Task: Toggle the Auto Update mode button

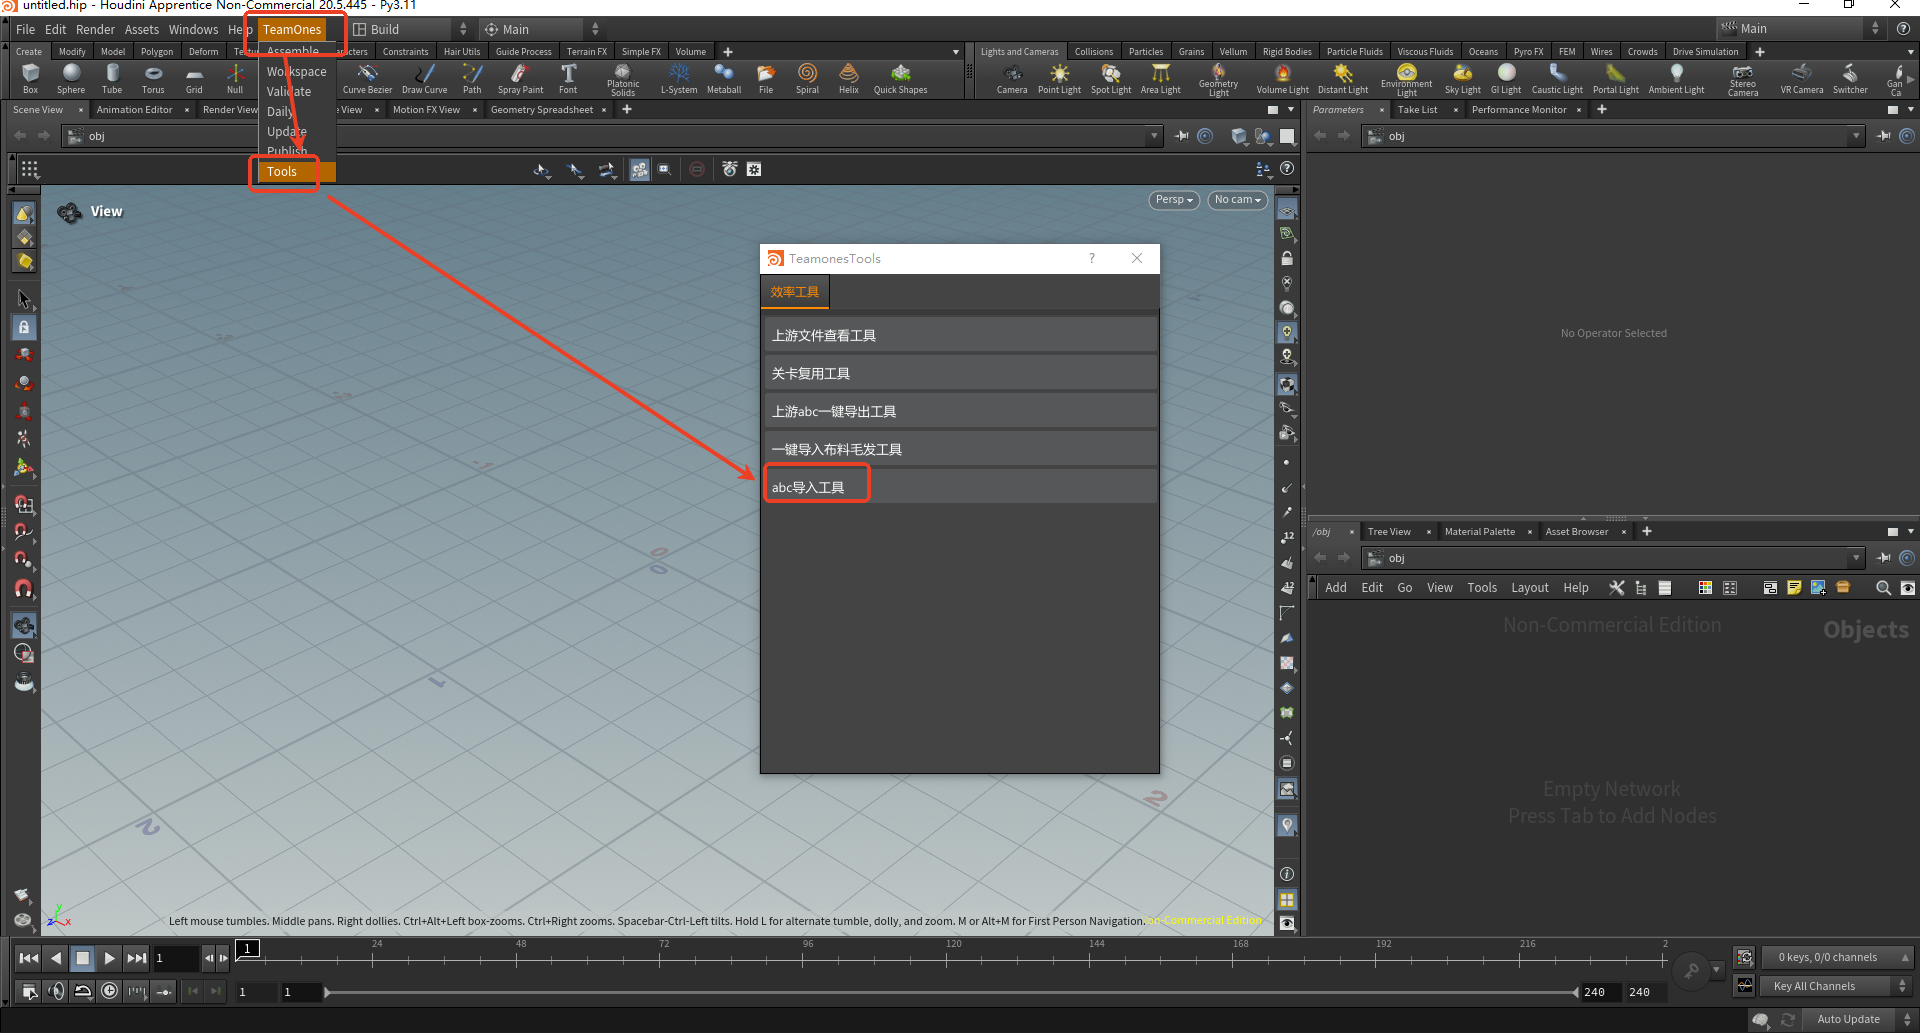Action: click(x=1848, y=1019)
